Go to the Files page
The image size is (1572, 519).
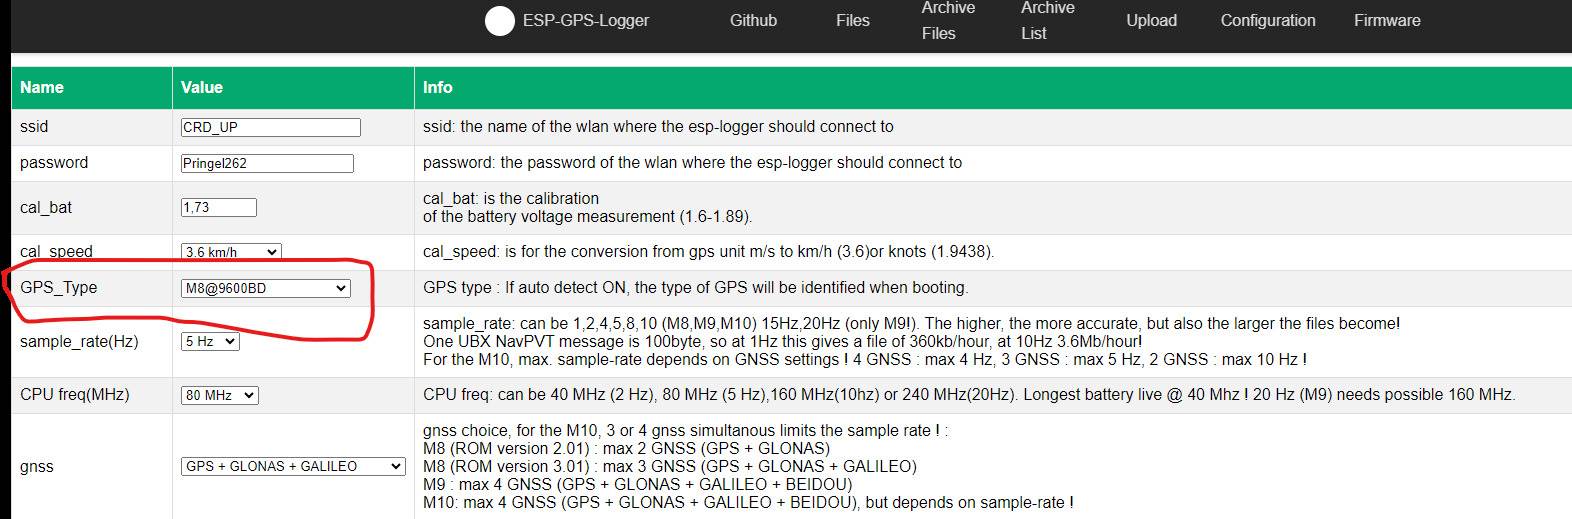point(852,20)
